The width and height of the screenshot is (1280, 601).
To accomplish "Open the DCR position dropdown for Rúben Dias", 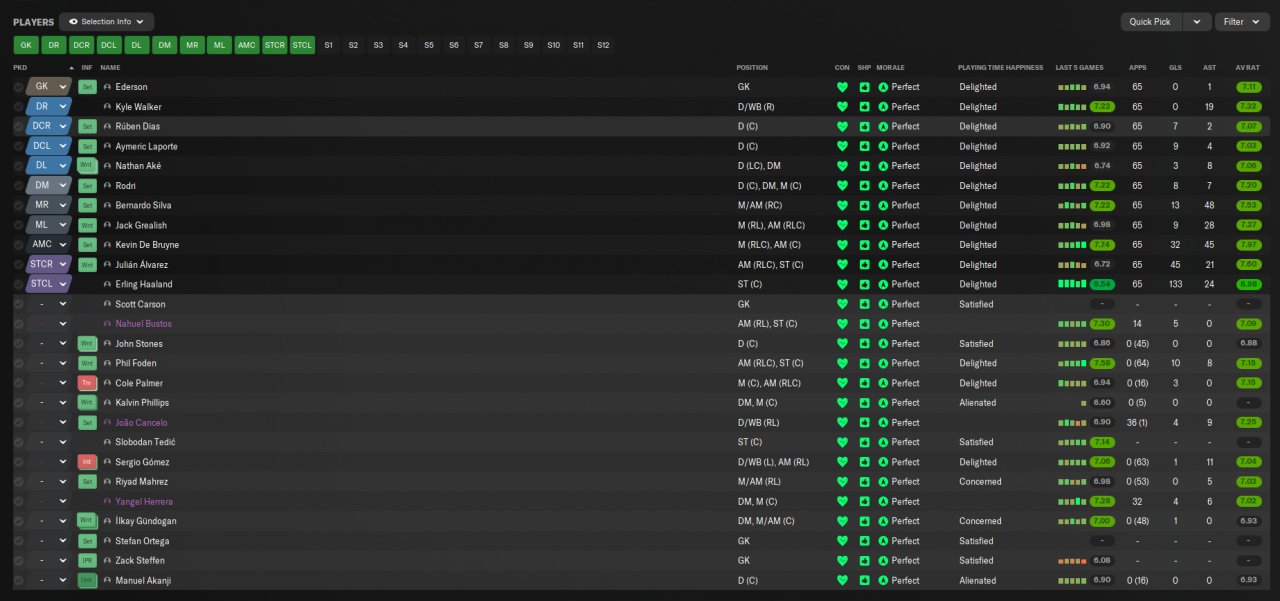I will click(x=50, y=127).
